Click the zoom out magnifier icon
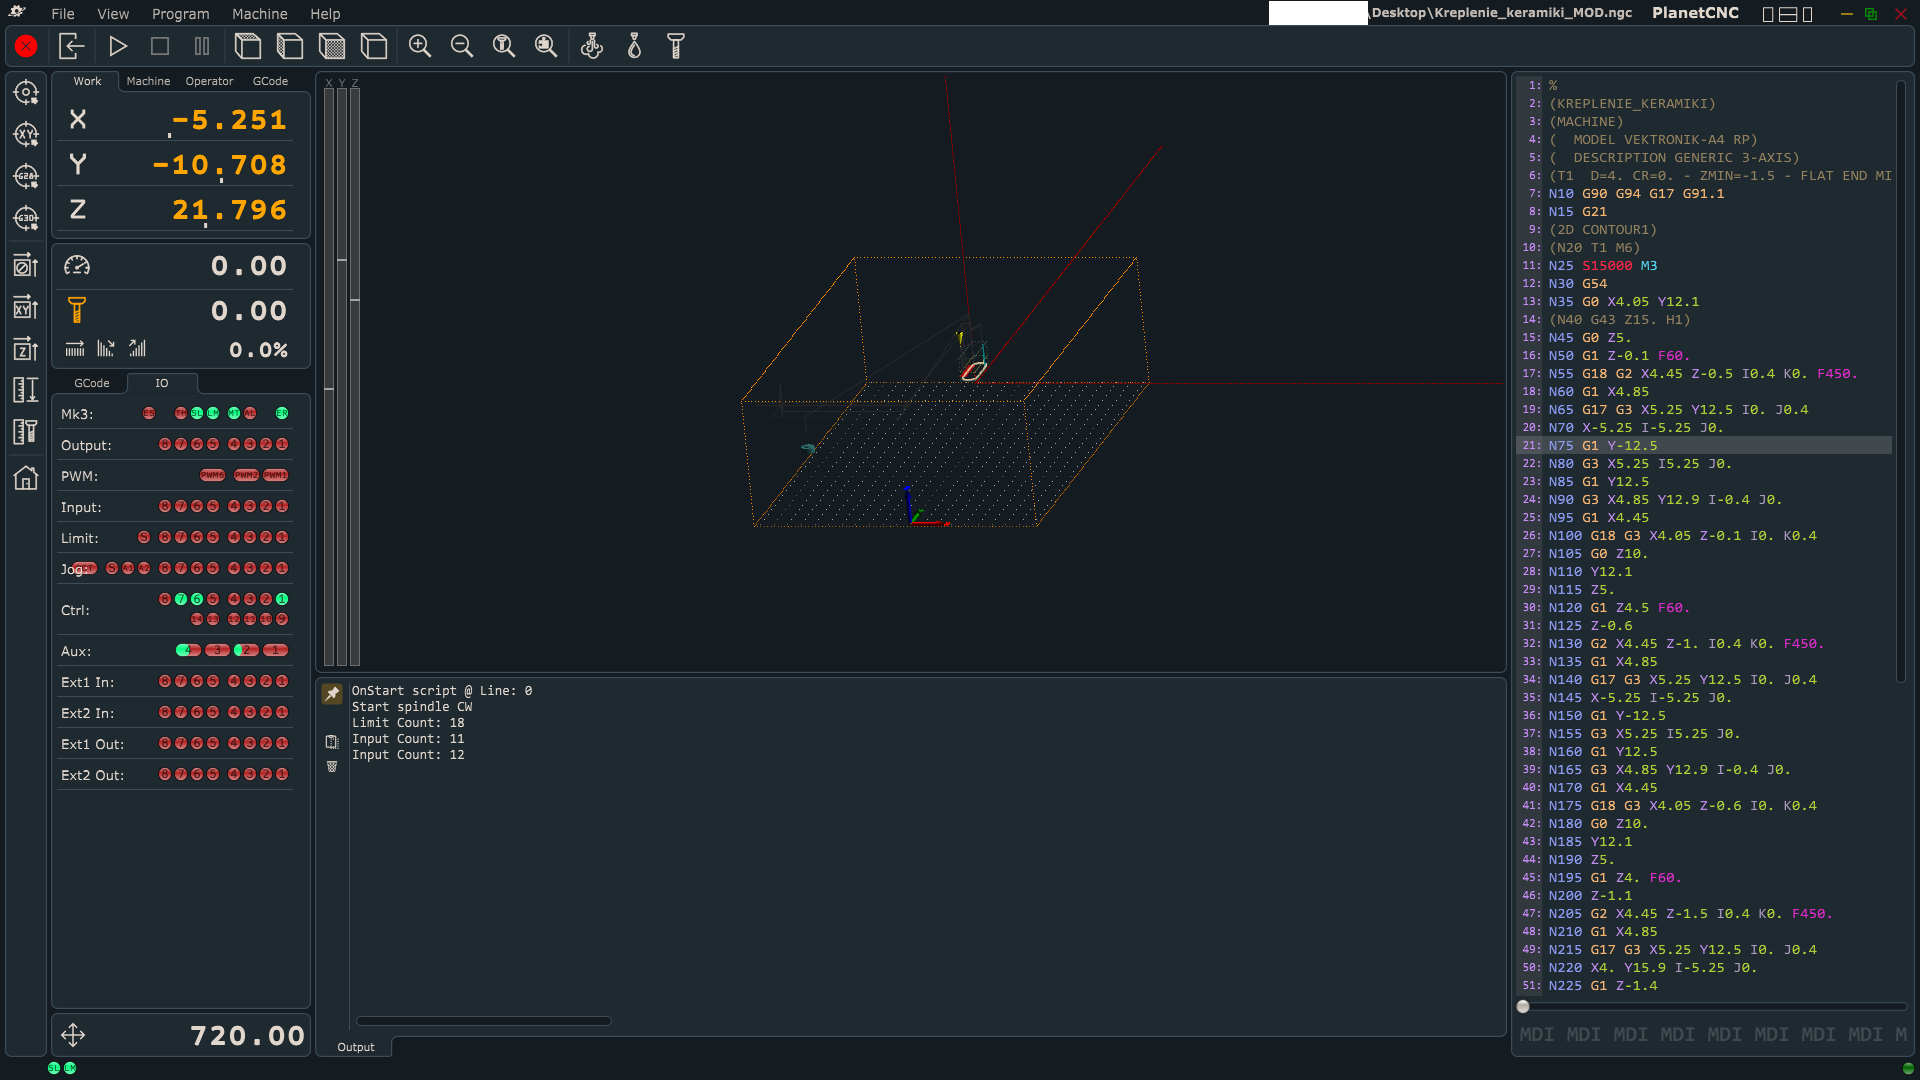Image resolution: width=1920 pixels, height=1080 pixels. tap(462, 46)
